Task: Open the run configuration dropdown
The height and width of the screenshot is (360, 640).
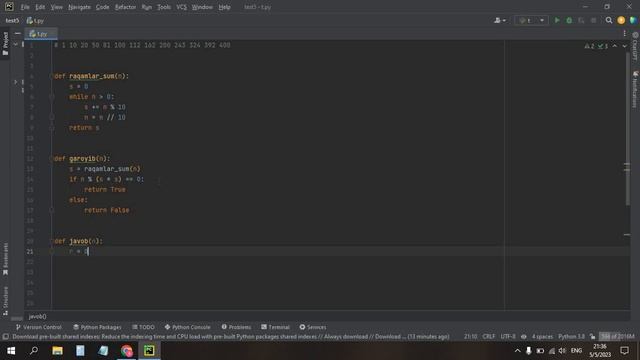Action: point(531,20)
